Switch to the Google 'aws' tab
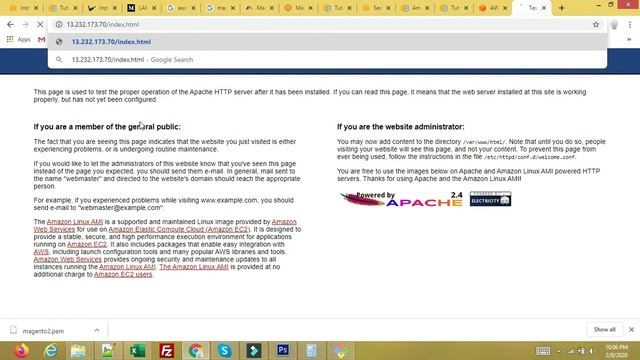This screenshot has height=360, width=640. (181, 8)
